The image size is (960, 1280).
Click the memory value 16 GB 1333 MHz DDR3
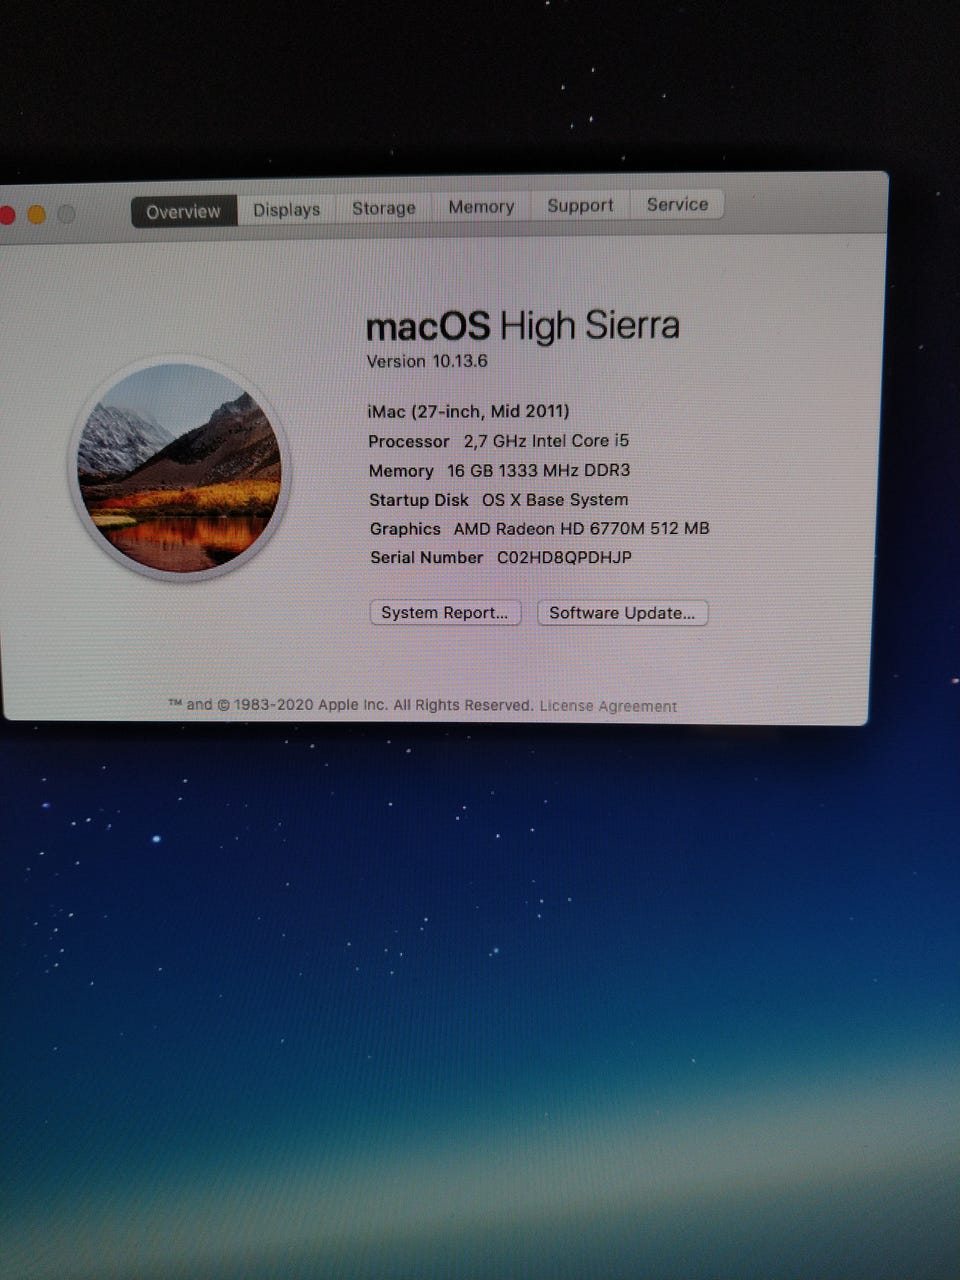[538, 470]
